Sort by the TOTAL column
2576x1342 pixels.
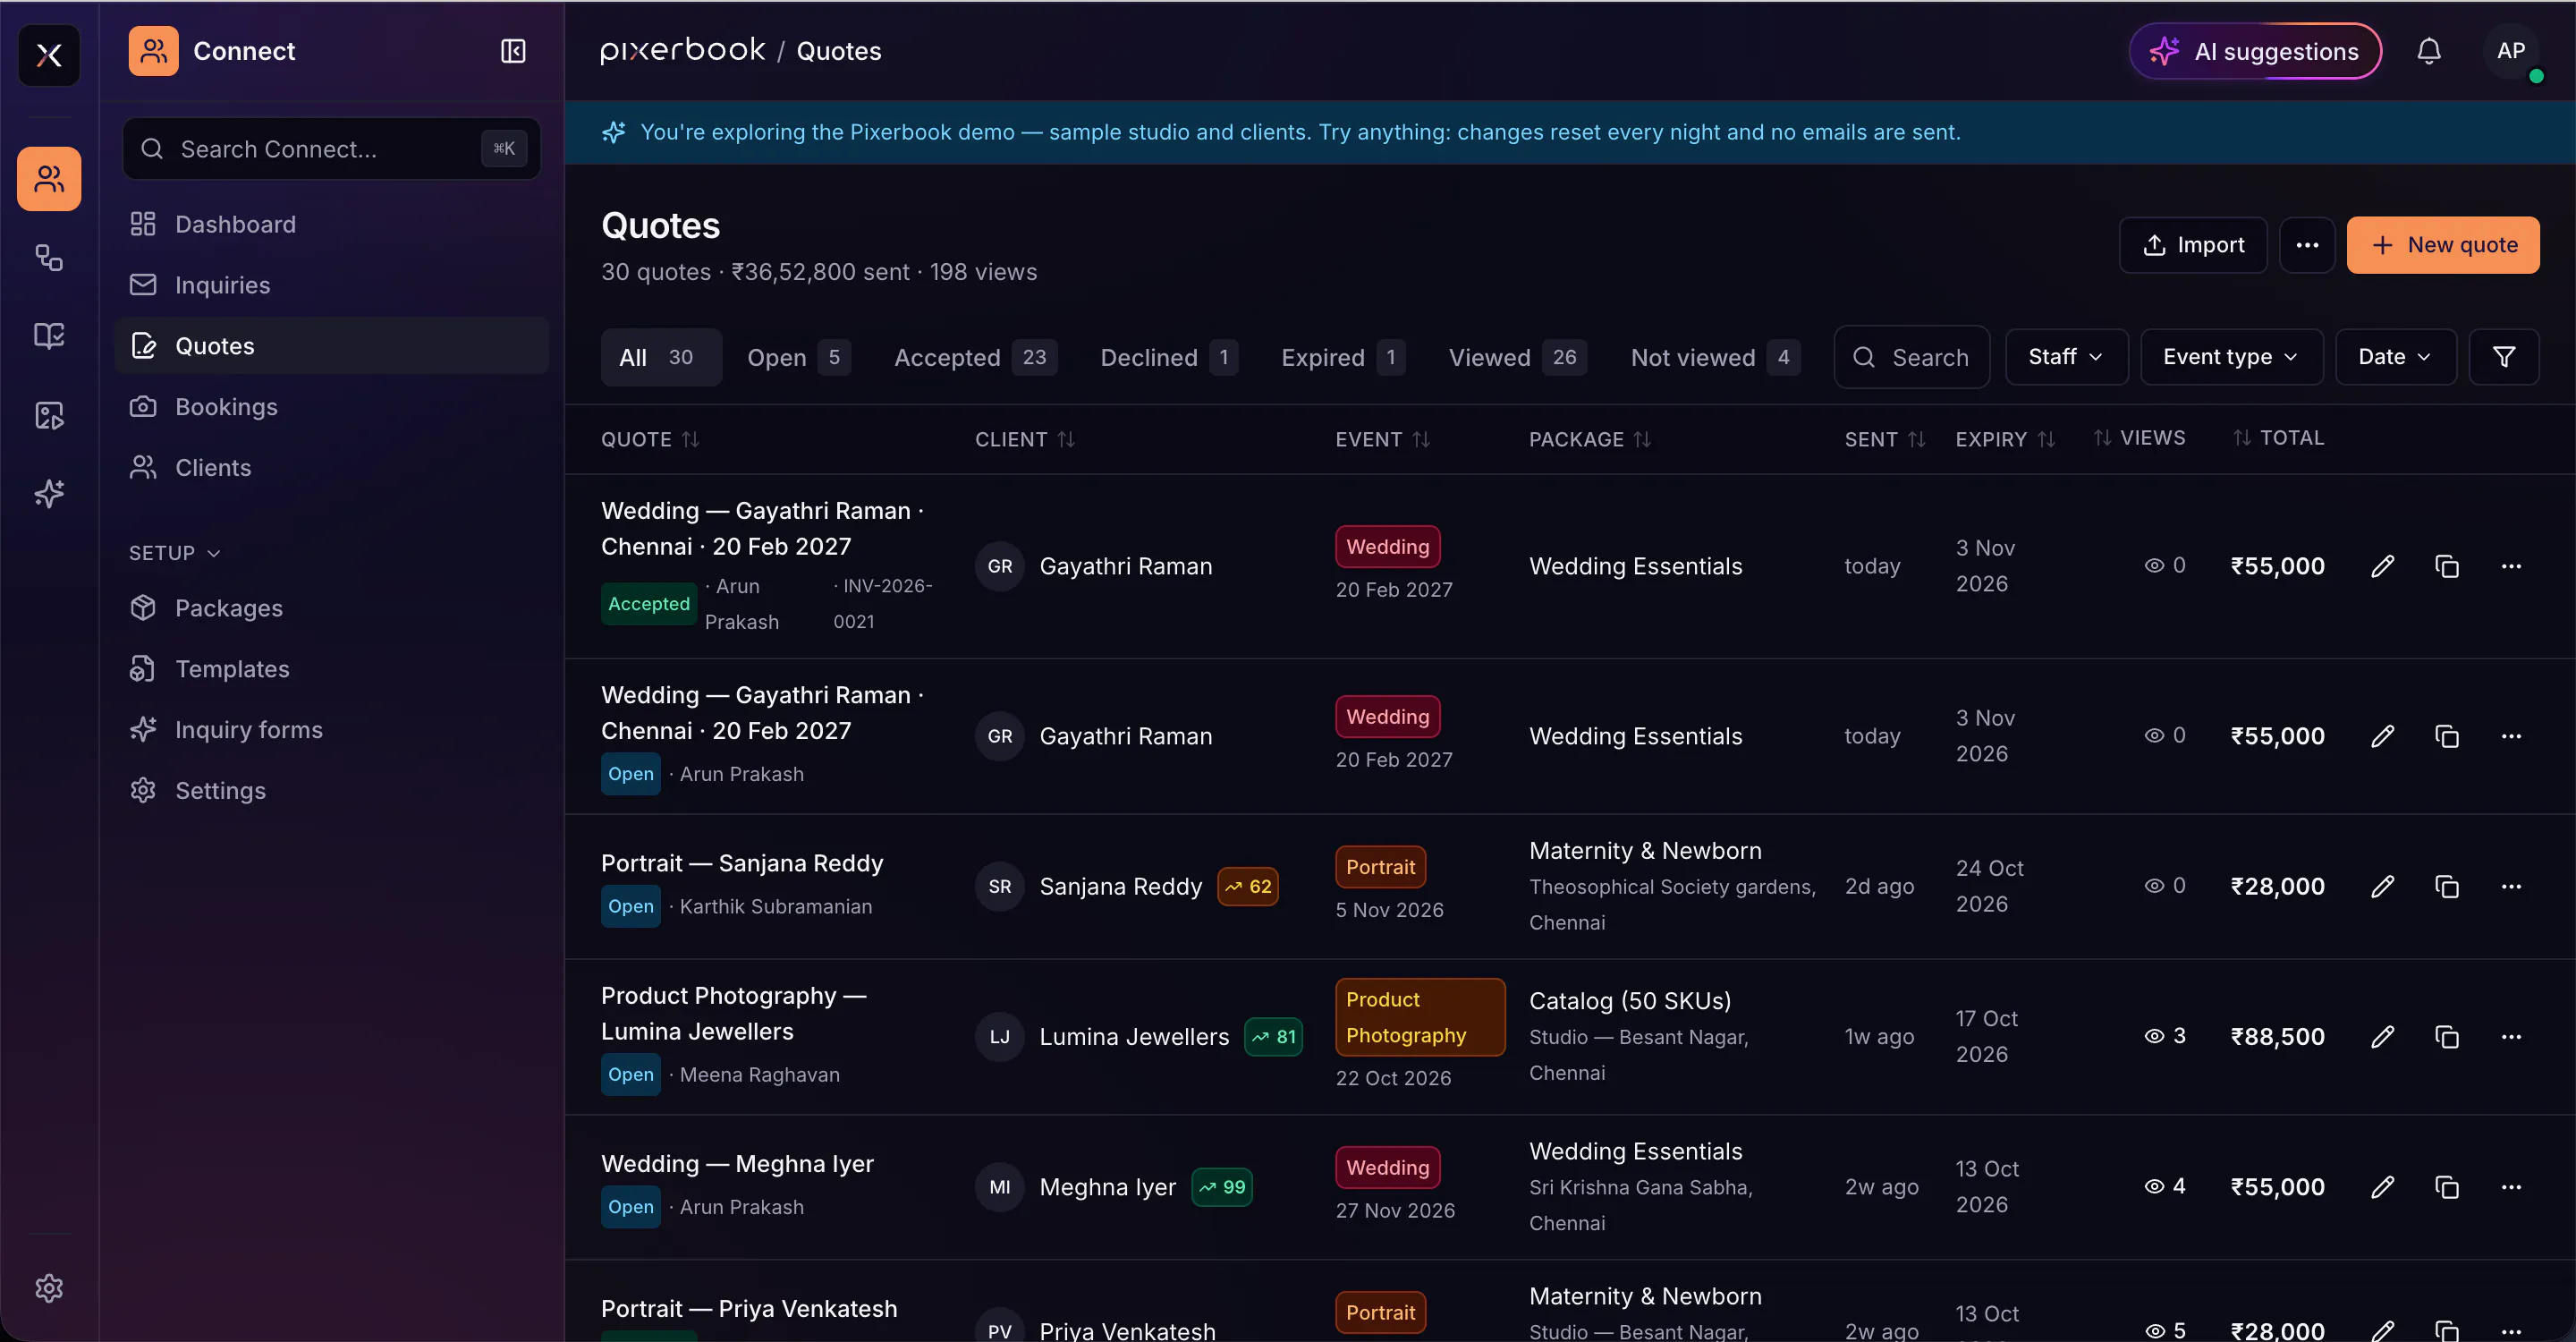2278,438
